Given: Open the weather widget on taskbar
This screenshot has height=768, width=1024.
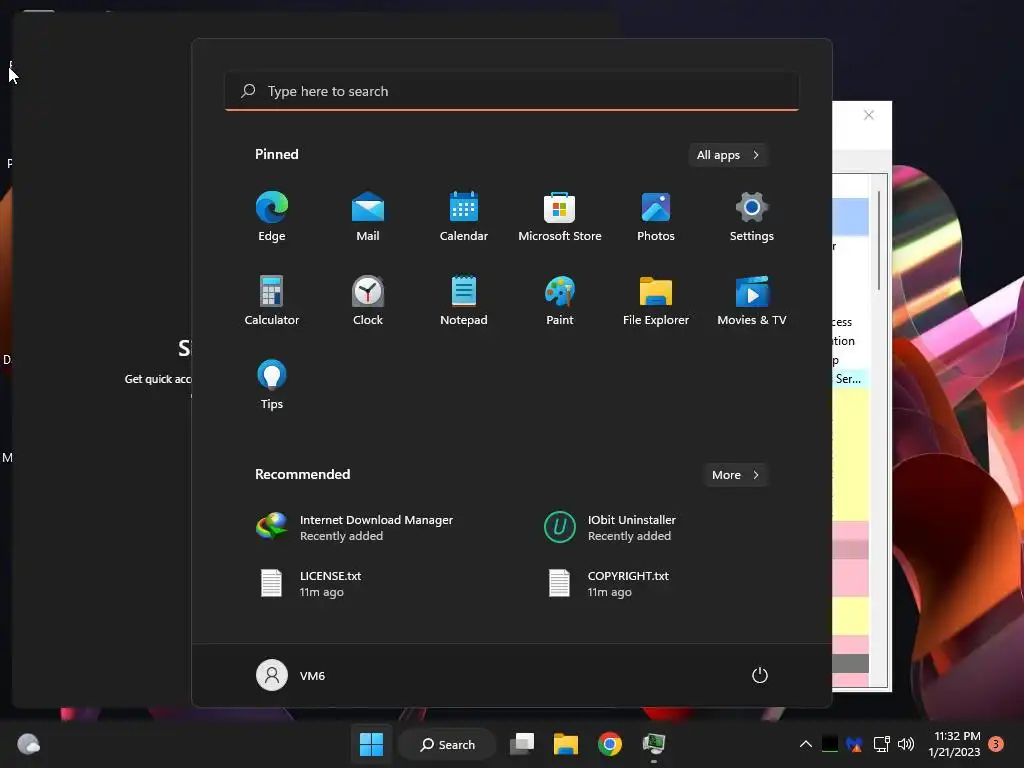Looking at the screenshot, I should (x=28, y=744).
